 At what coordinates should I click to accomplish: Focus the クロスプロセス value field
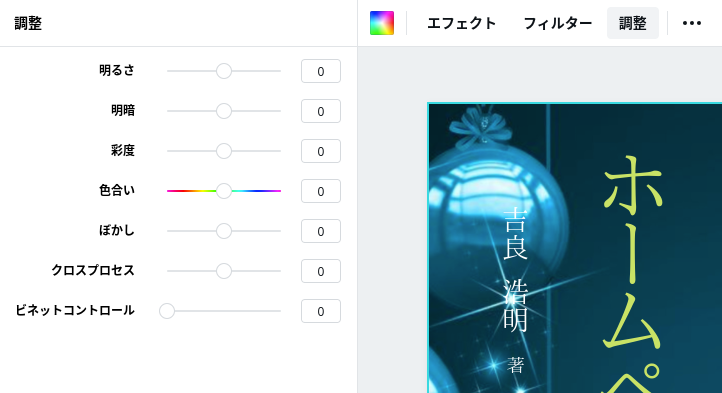tap(321, 271)
